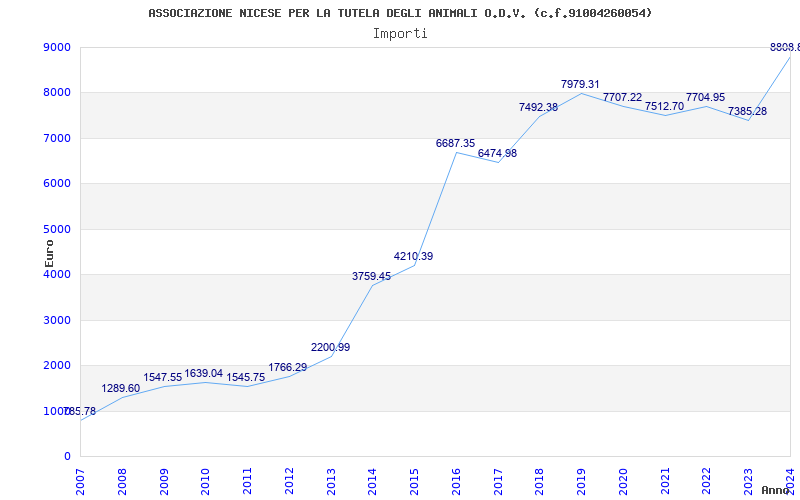The height and width of the screenshot is (500, 800).
Task: Click x-axis year 2007
Action: pos(80,481)
